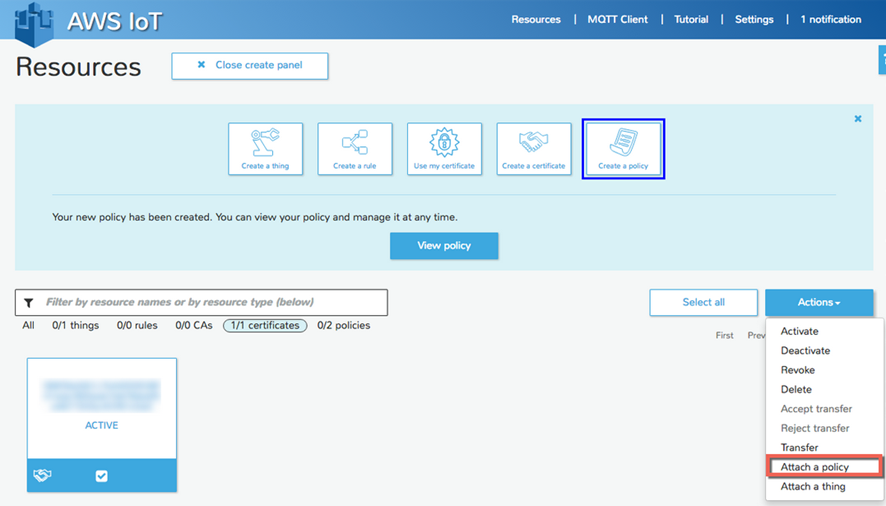Open the Create a certificate tile
Screen dimensions: 886x506
click(534, 148)
